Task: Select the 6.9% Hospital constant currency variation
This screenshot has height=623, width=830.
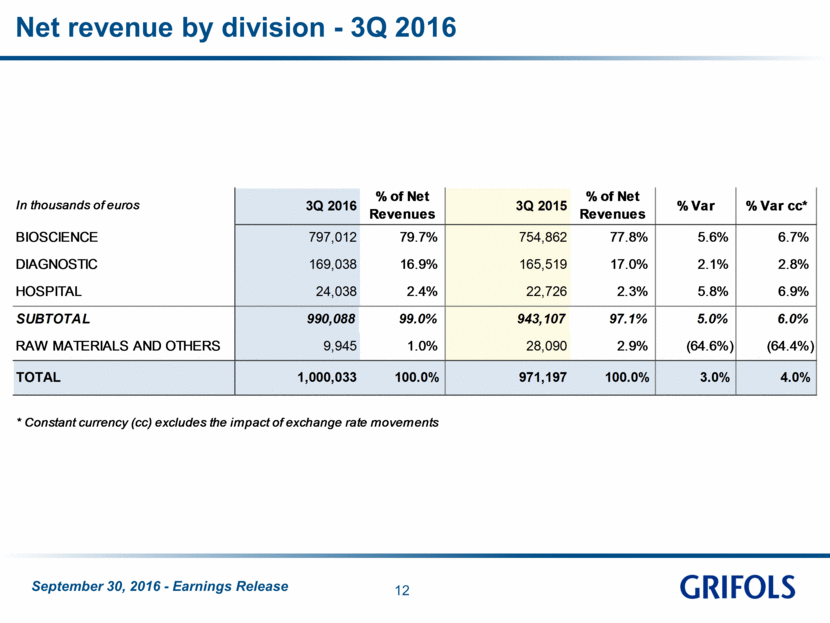Action: (x=793, y=292)
